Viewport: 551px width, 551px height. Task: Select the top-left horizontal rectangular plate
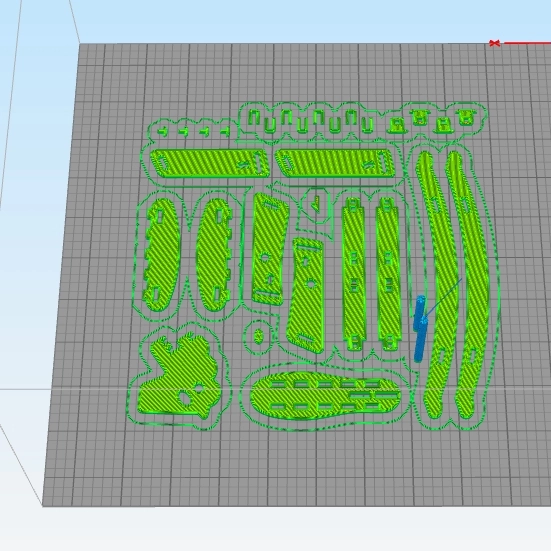point(210,164)
